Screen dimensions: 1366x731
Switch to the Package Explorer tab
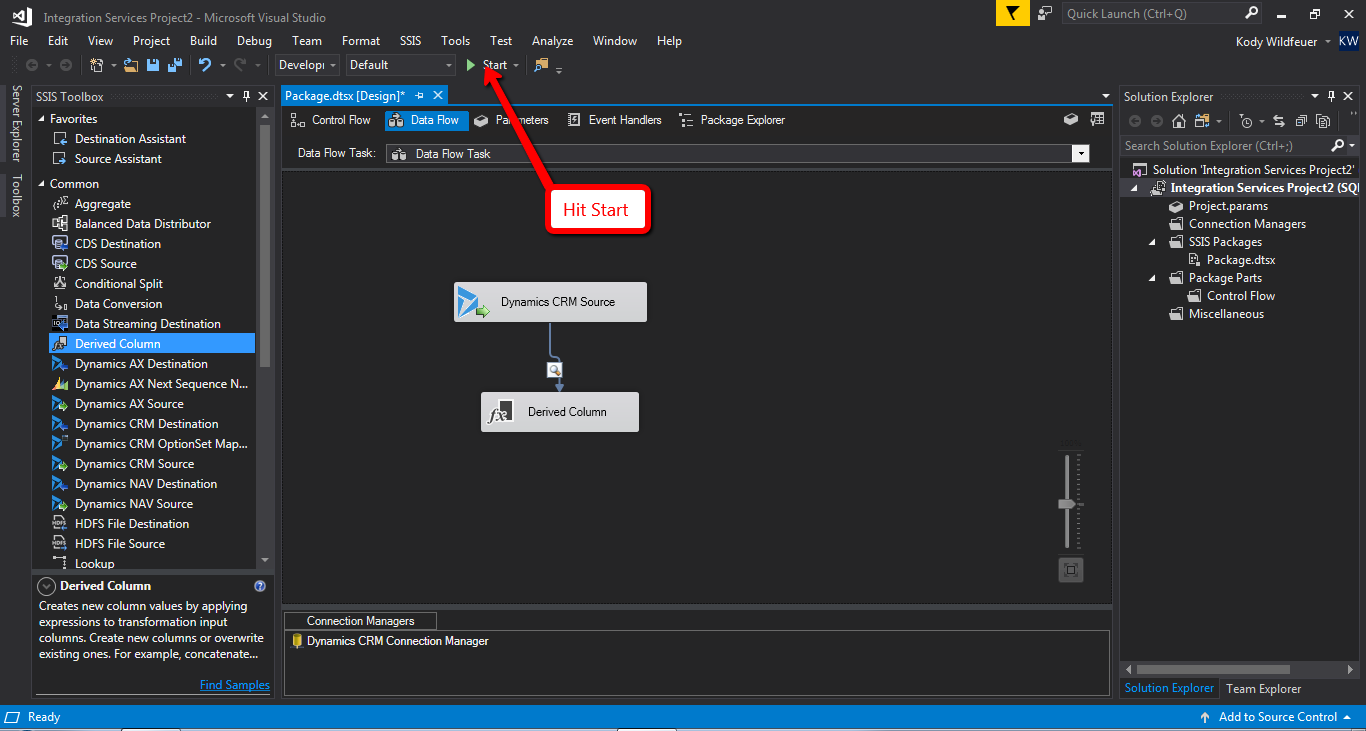(x=732, y=120)
